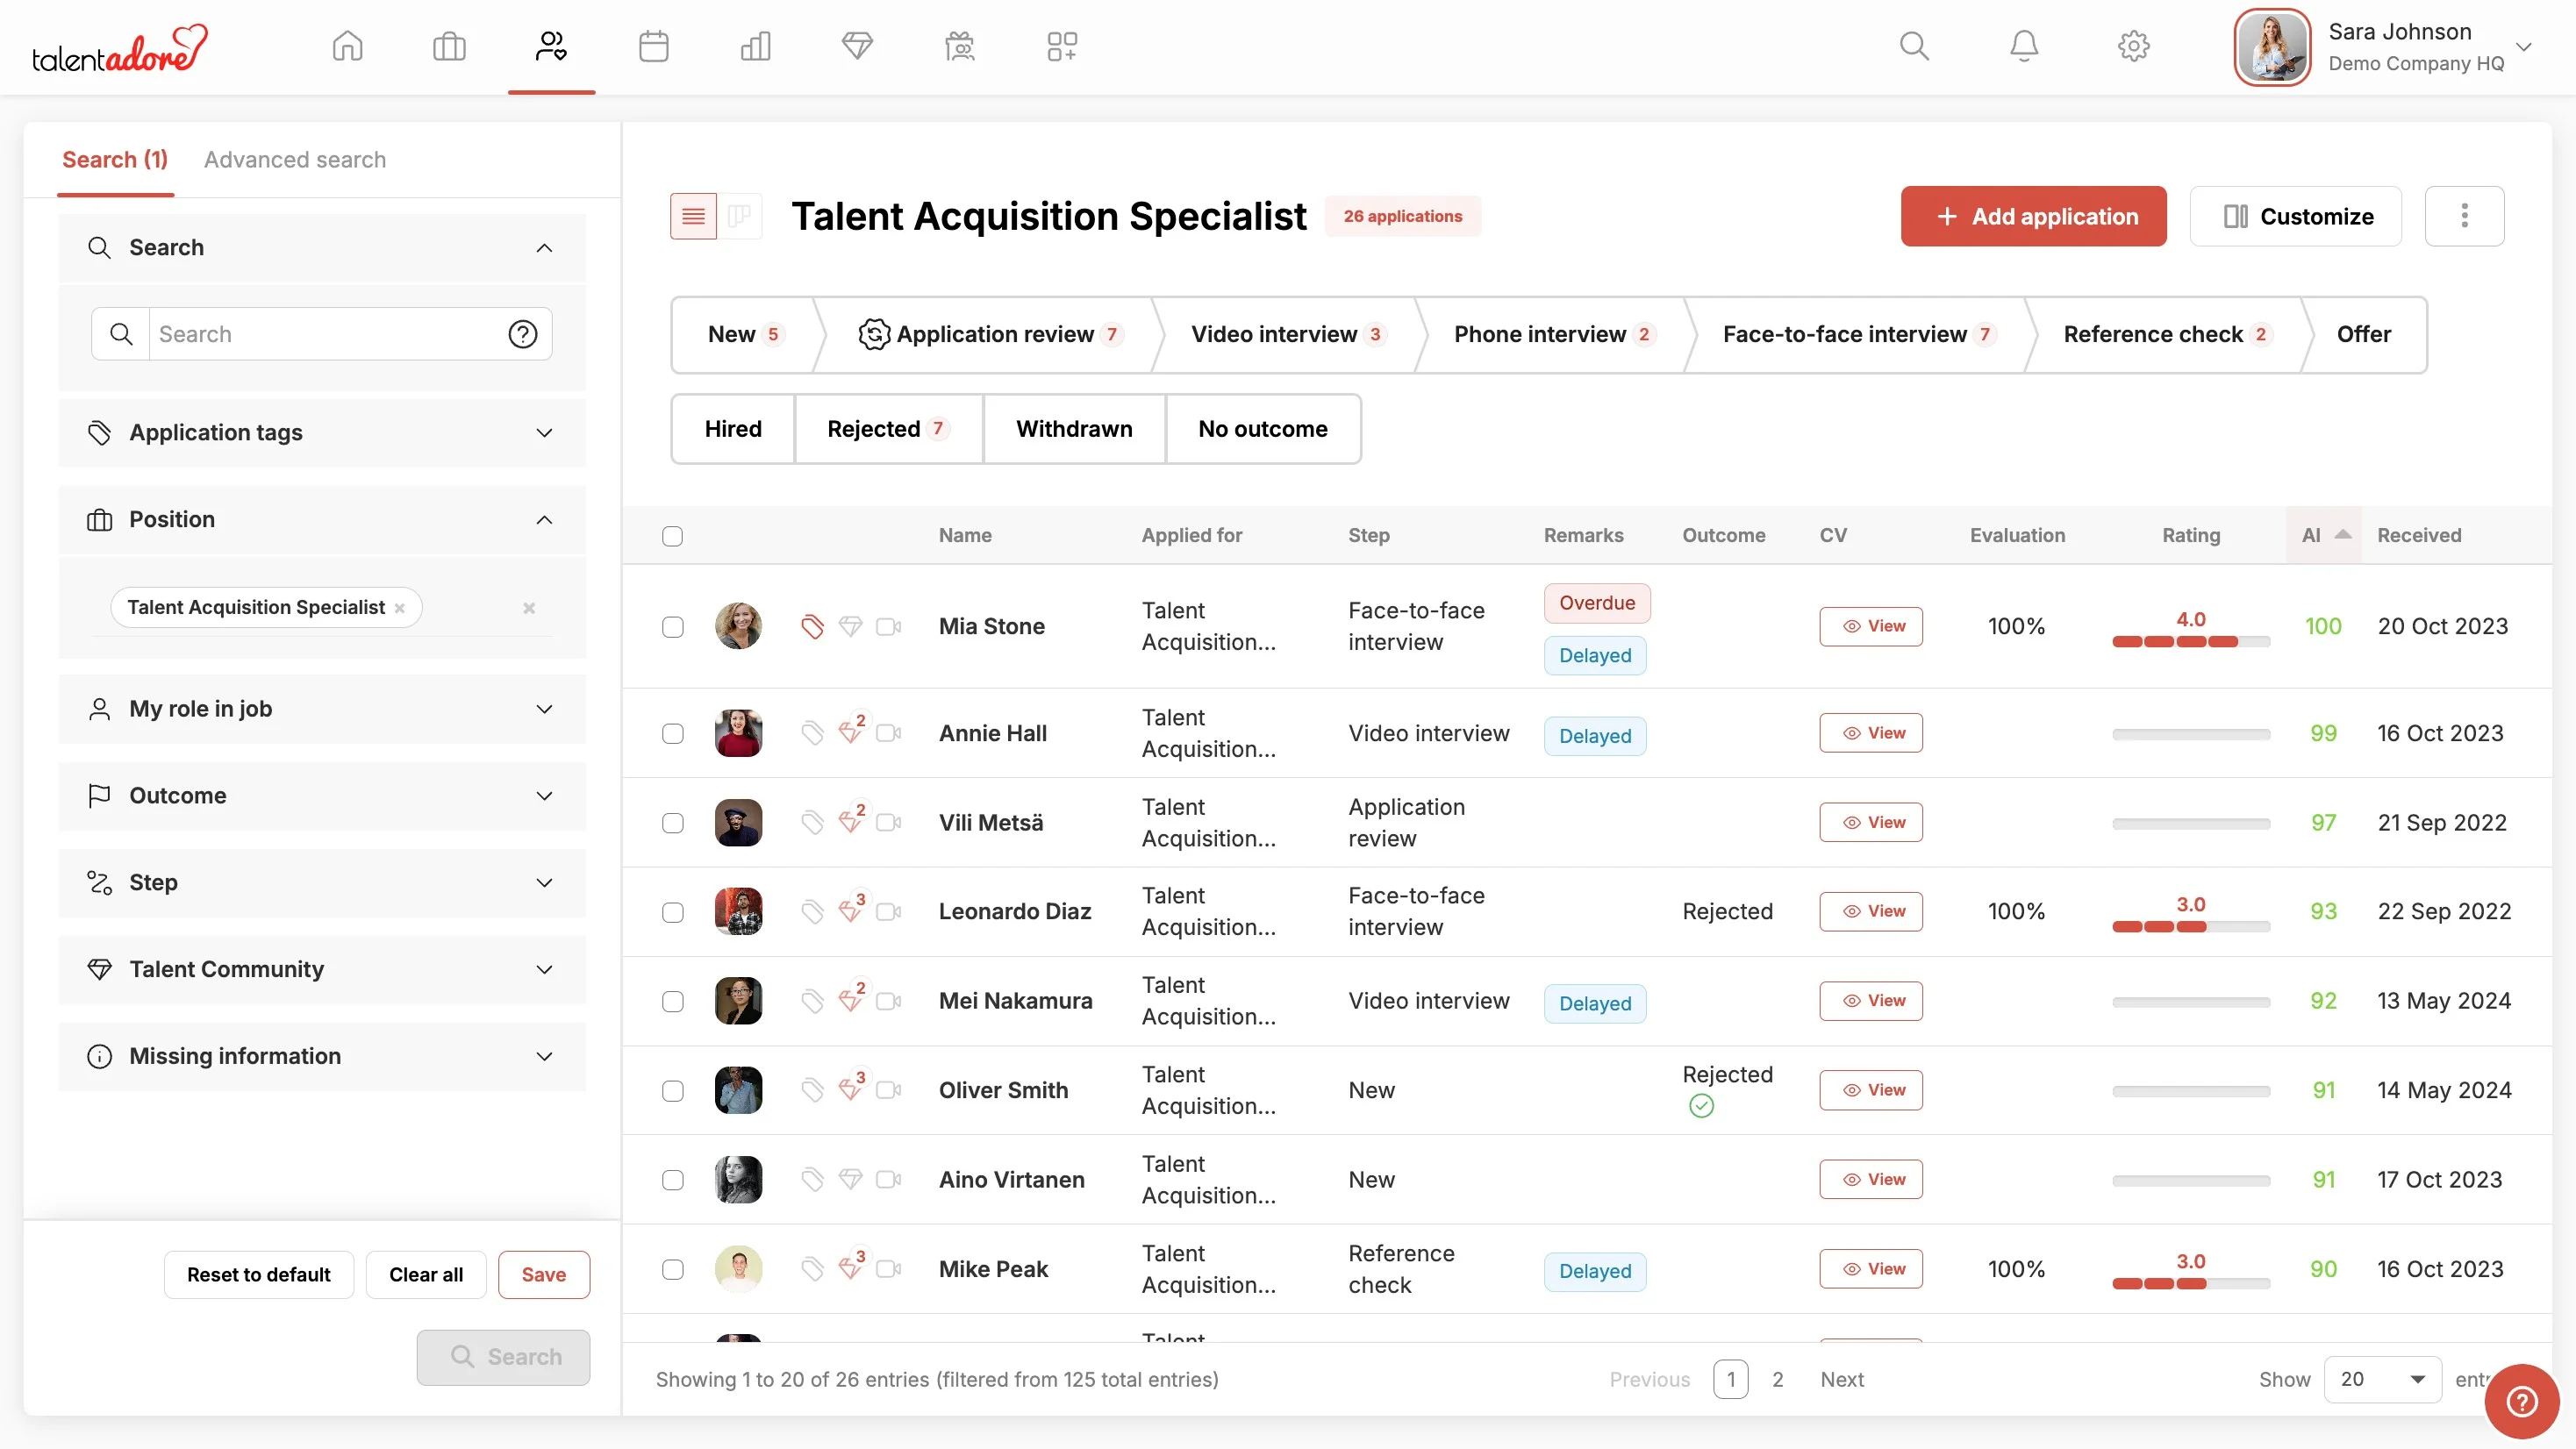Screen dimensions: 2576x1449
Task: Open the calendar icon in top navigation
Action: 653,46
